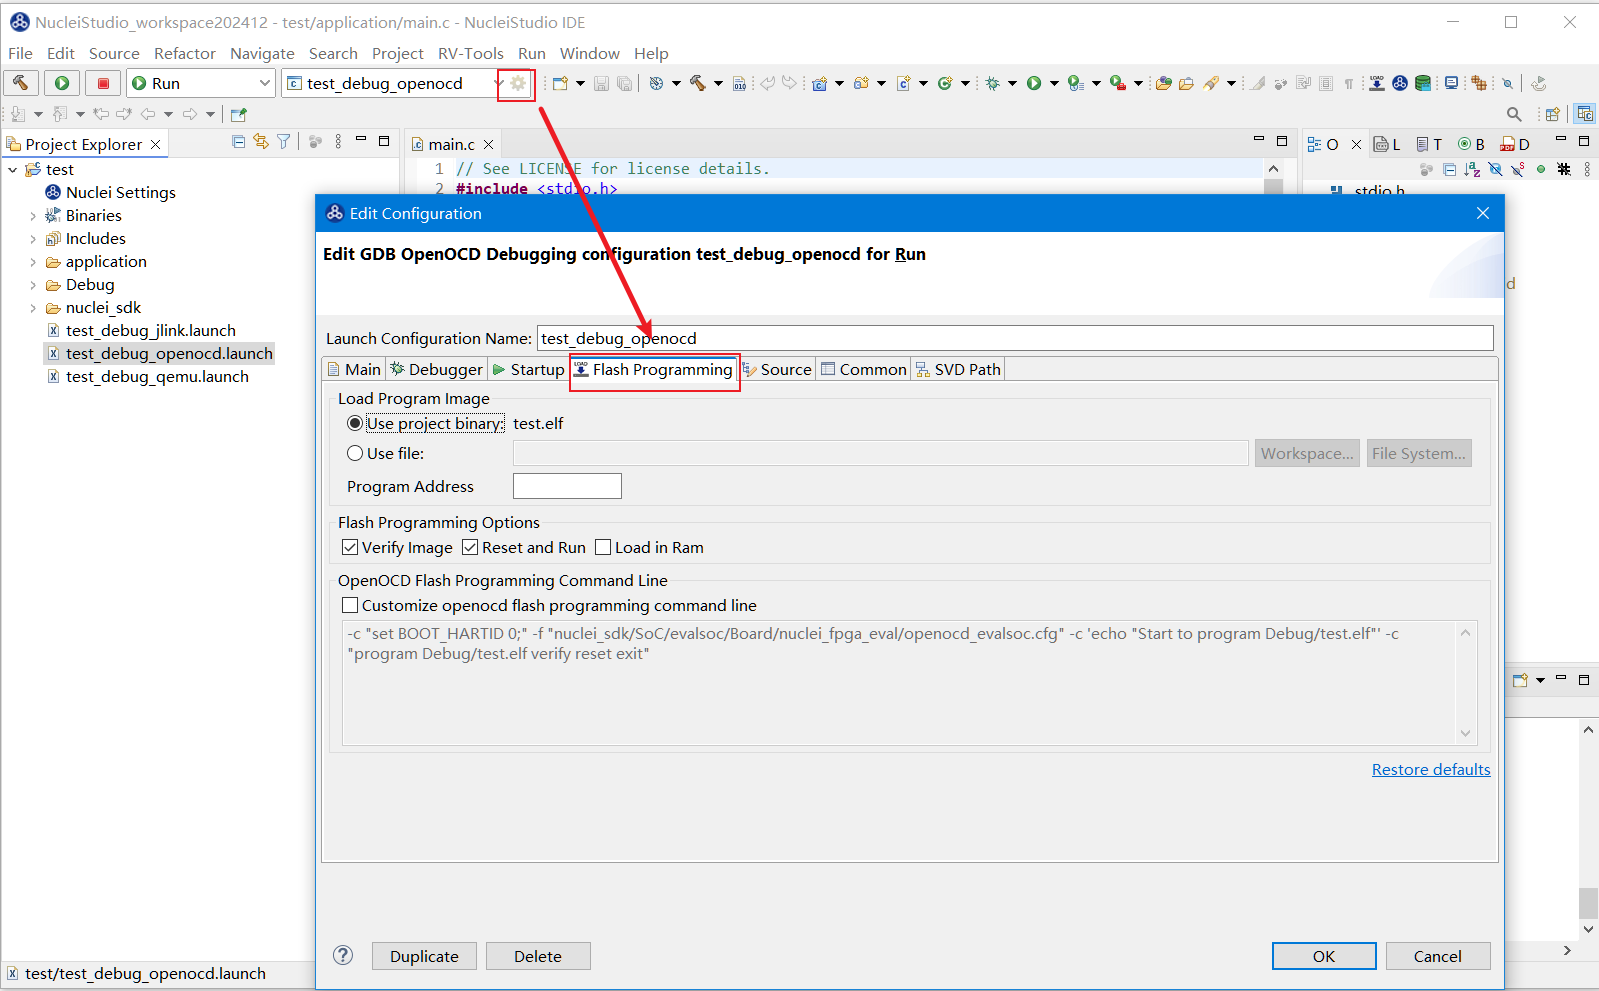Screen dimensions: 1599x991
Task: Click the filter funnel icon in Project Explorer
Action: tap(284, 142)
